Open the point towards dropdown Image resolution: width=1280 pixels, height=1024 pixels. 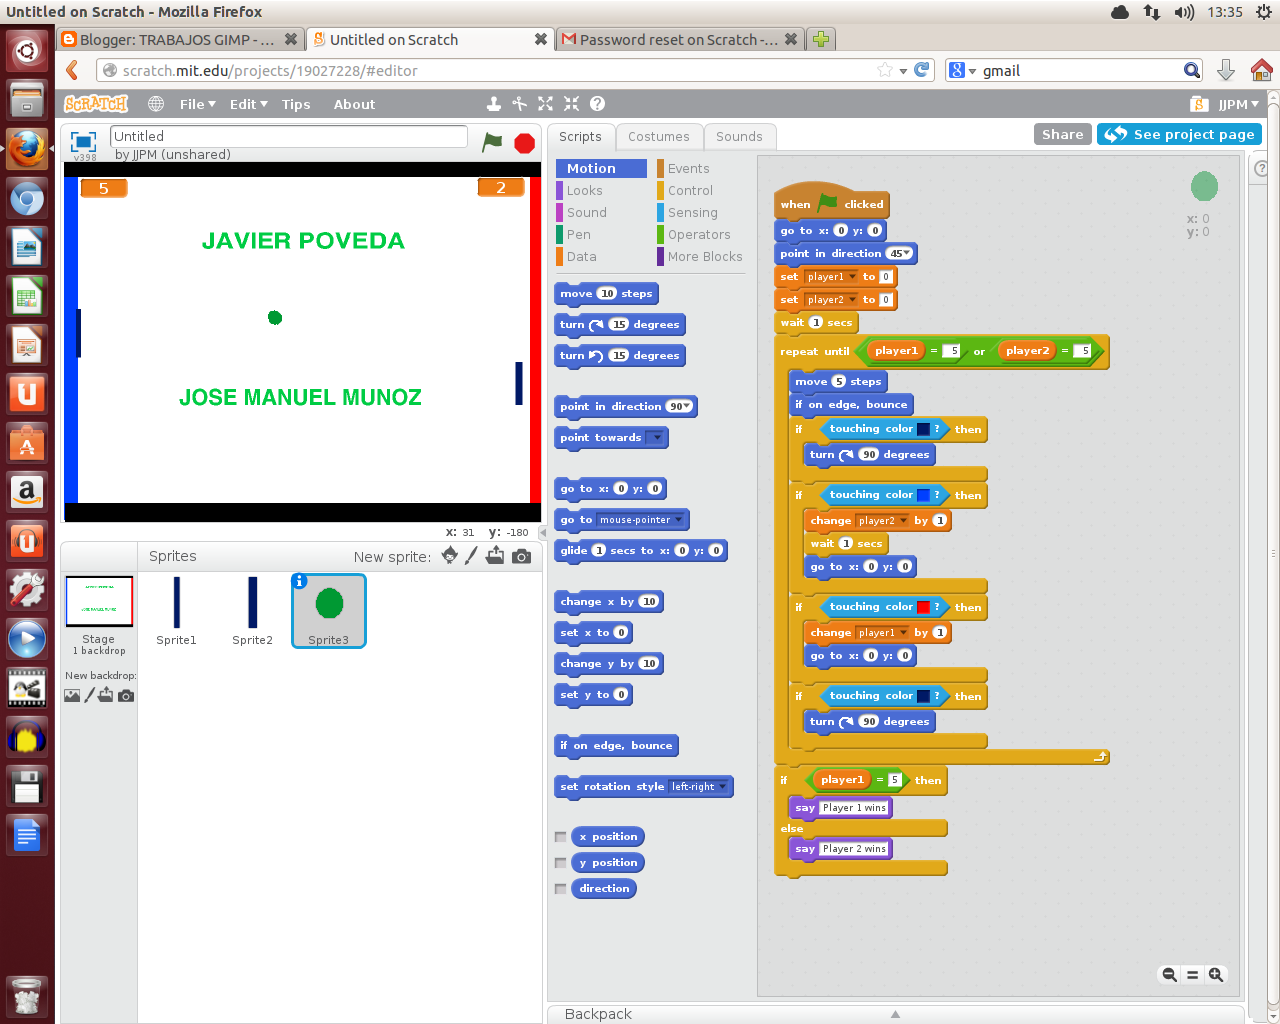(659, 438)
